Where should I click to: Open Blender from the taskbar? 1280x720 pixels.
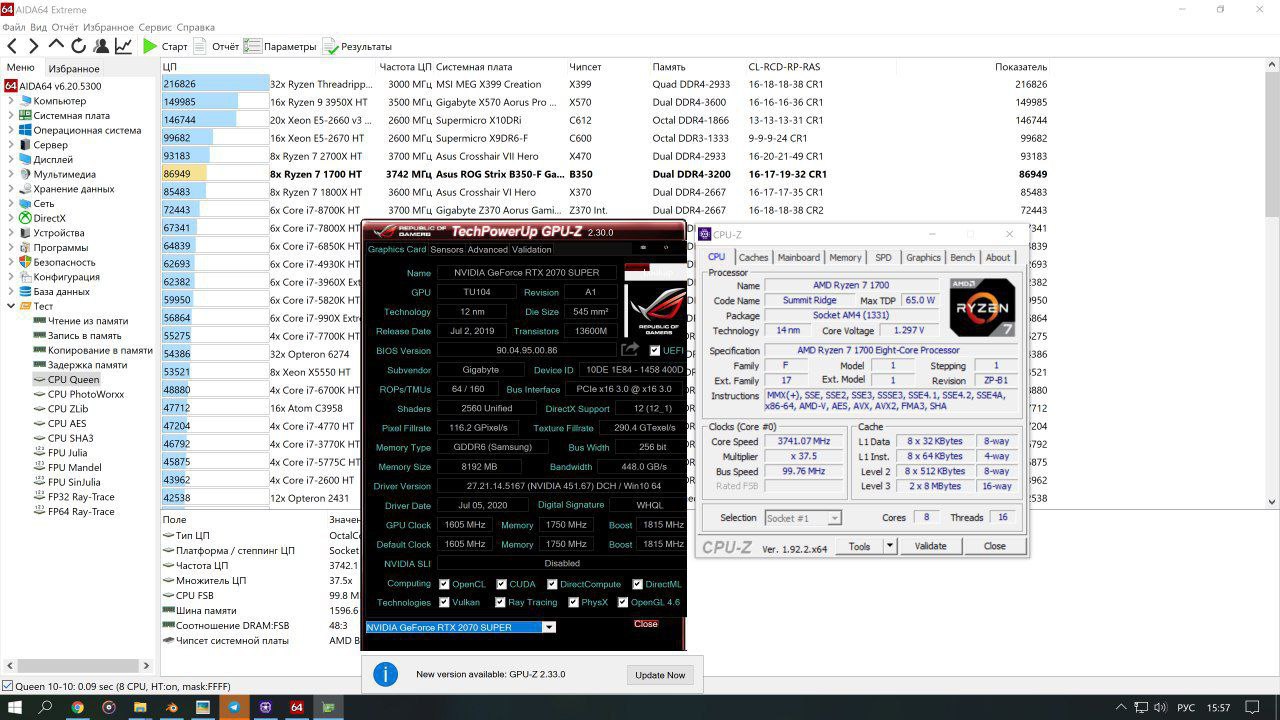172,707
